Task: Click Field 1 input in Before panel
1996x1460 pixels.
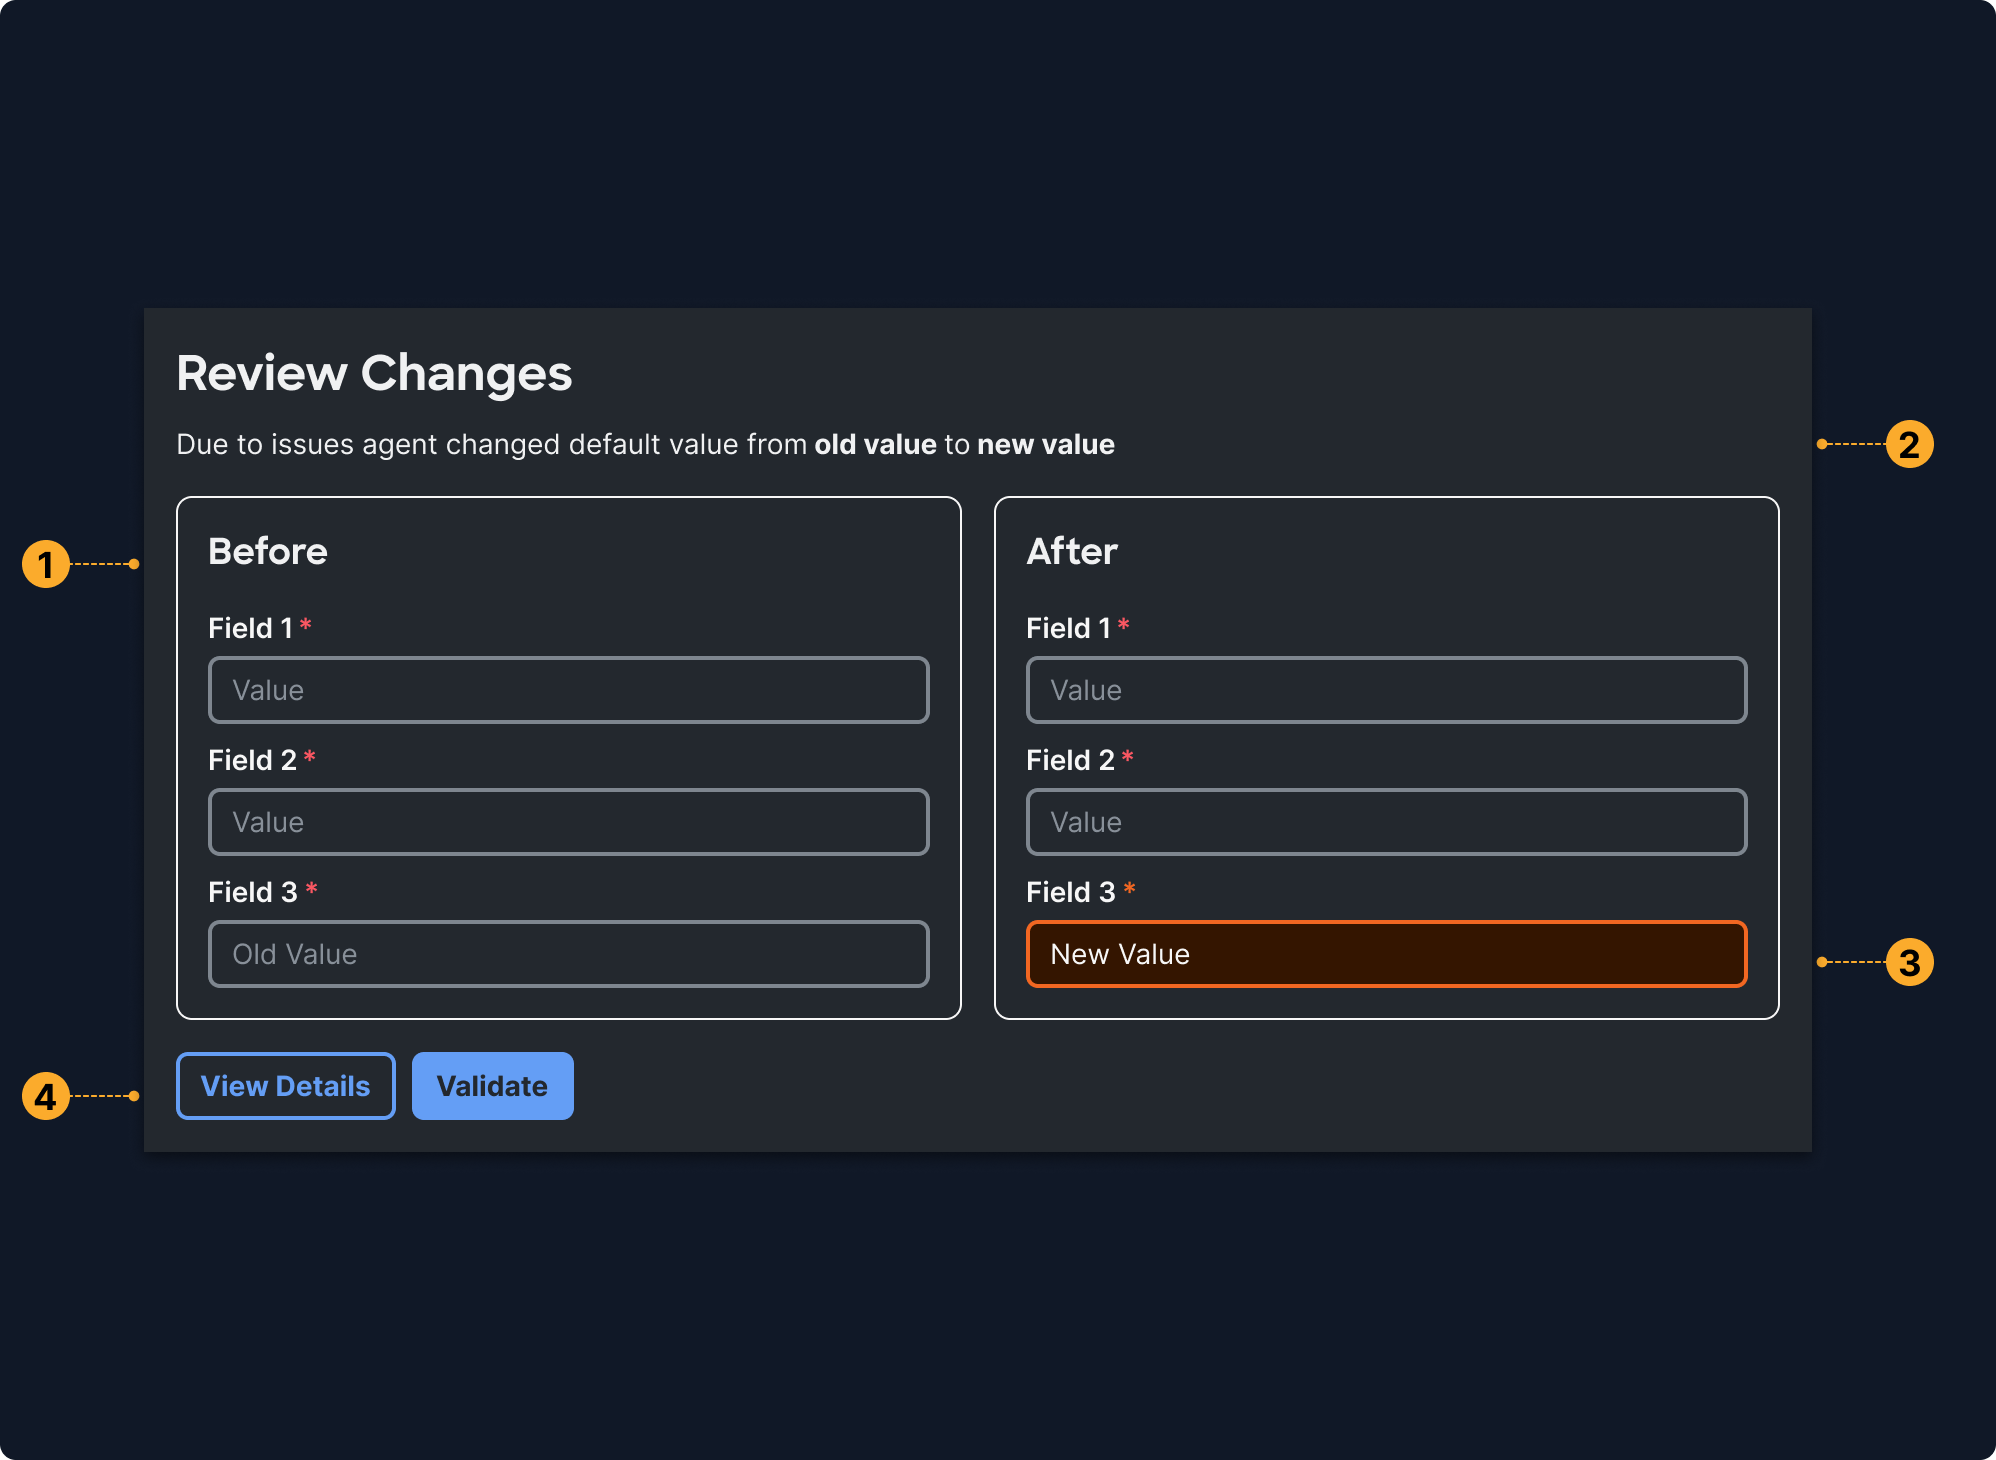Action: (568, 690)
